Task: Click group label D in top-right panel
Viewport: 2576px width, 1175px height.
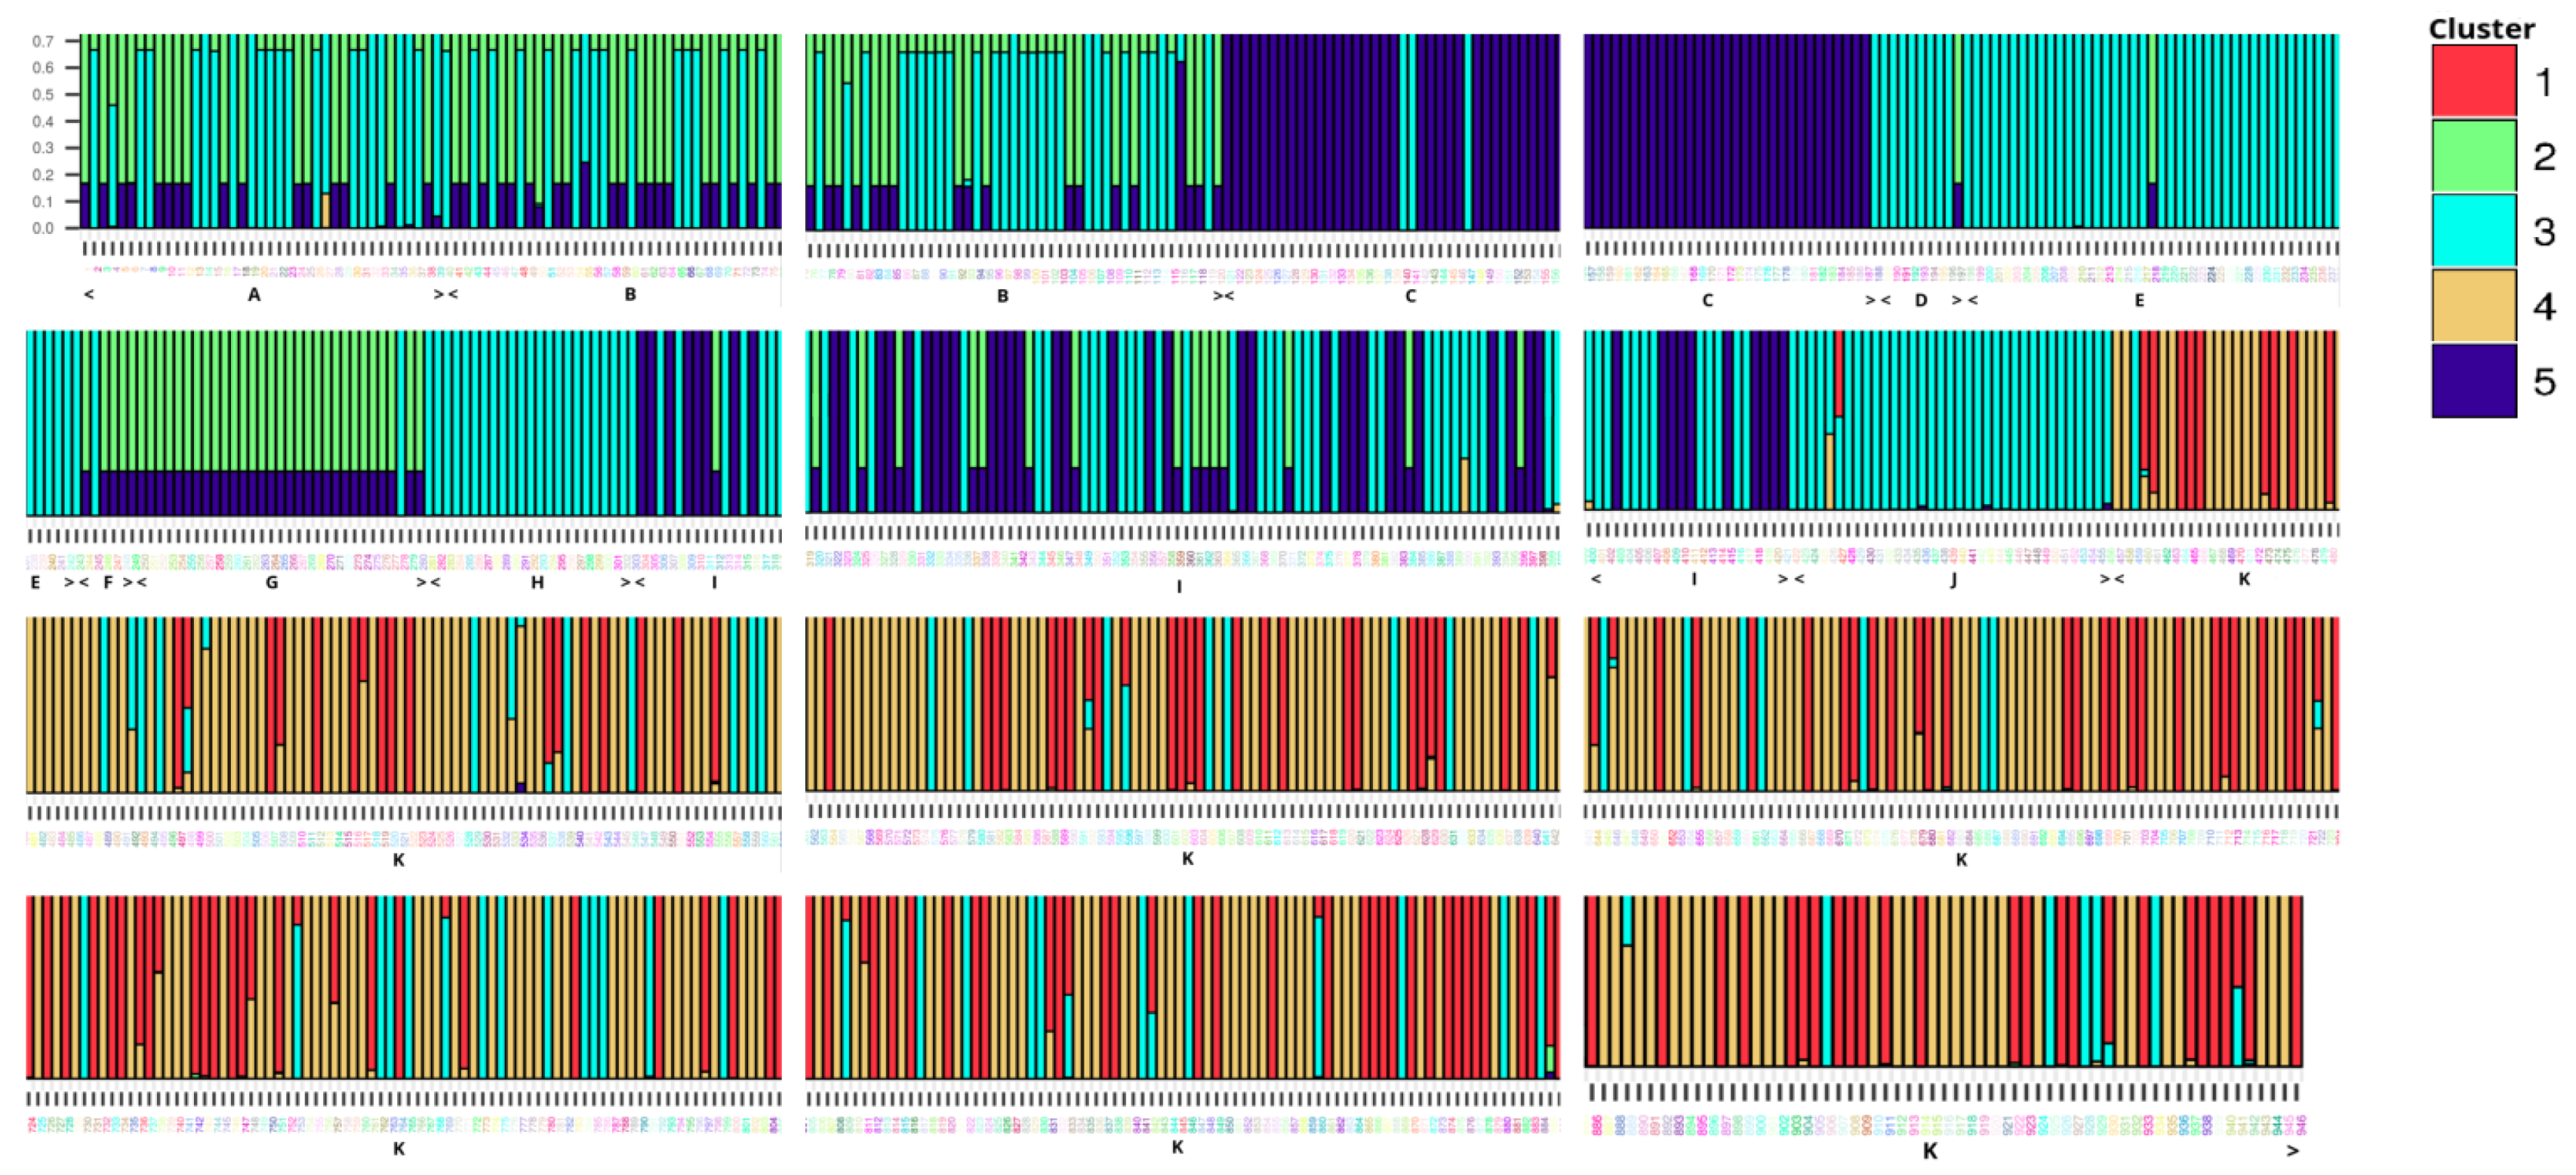Action: point(1920,300)
